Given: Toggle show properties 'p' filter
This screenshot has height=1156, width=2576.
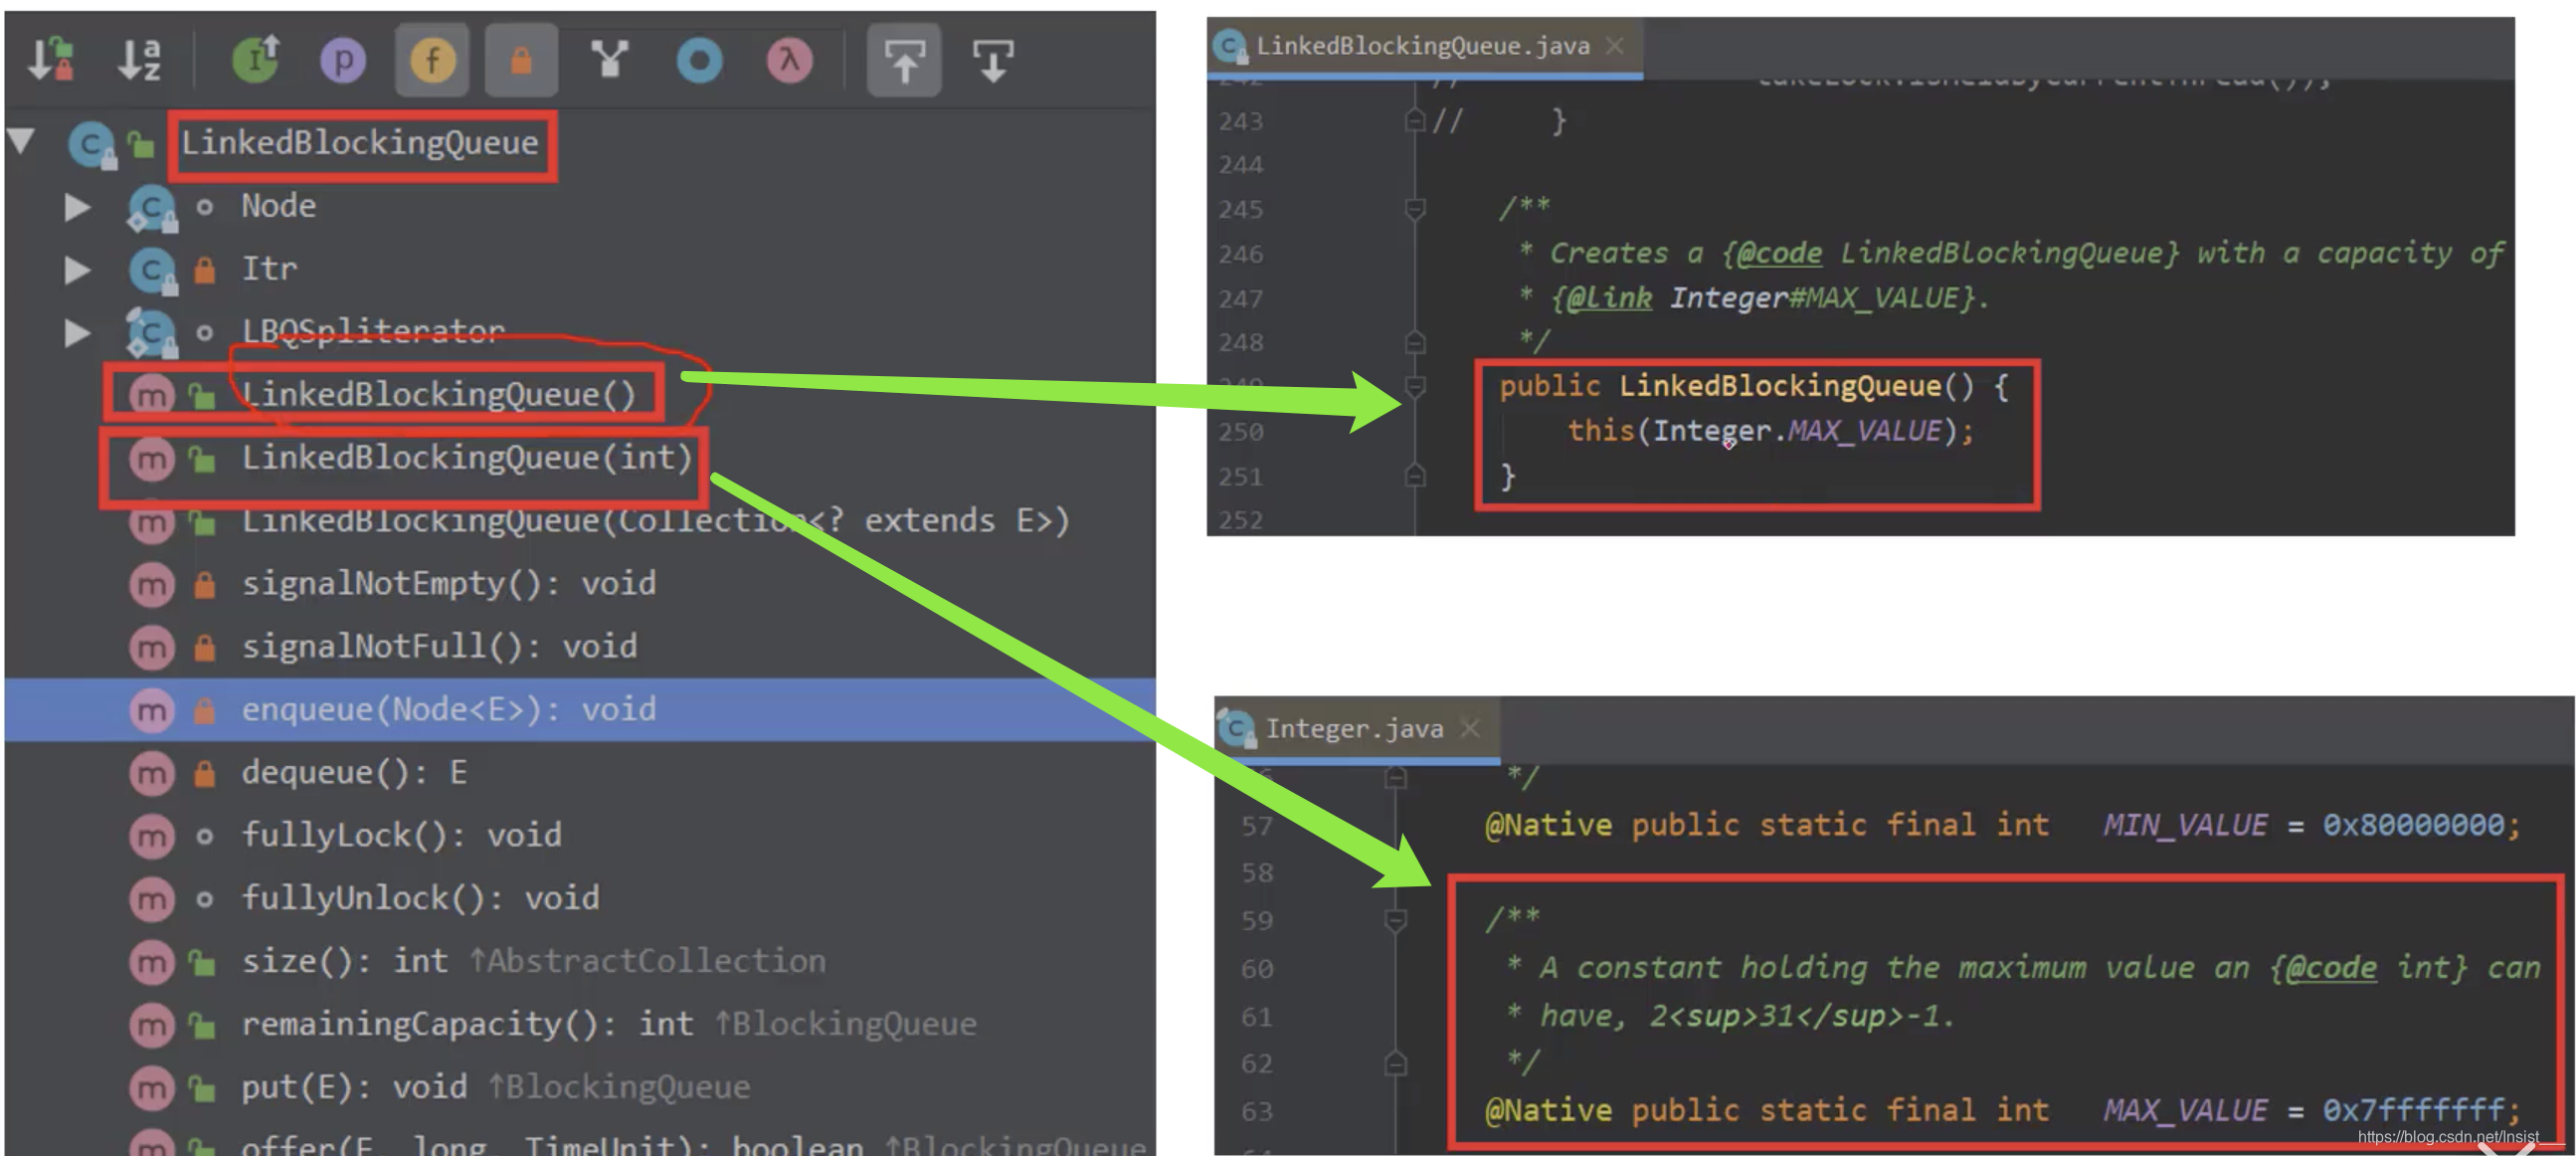Looking at the screenshot, I should tap(343, 60).
